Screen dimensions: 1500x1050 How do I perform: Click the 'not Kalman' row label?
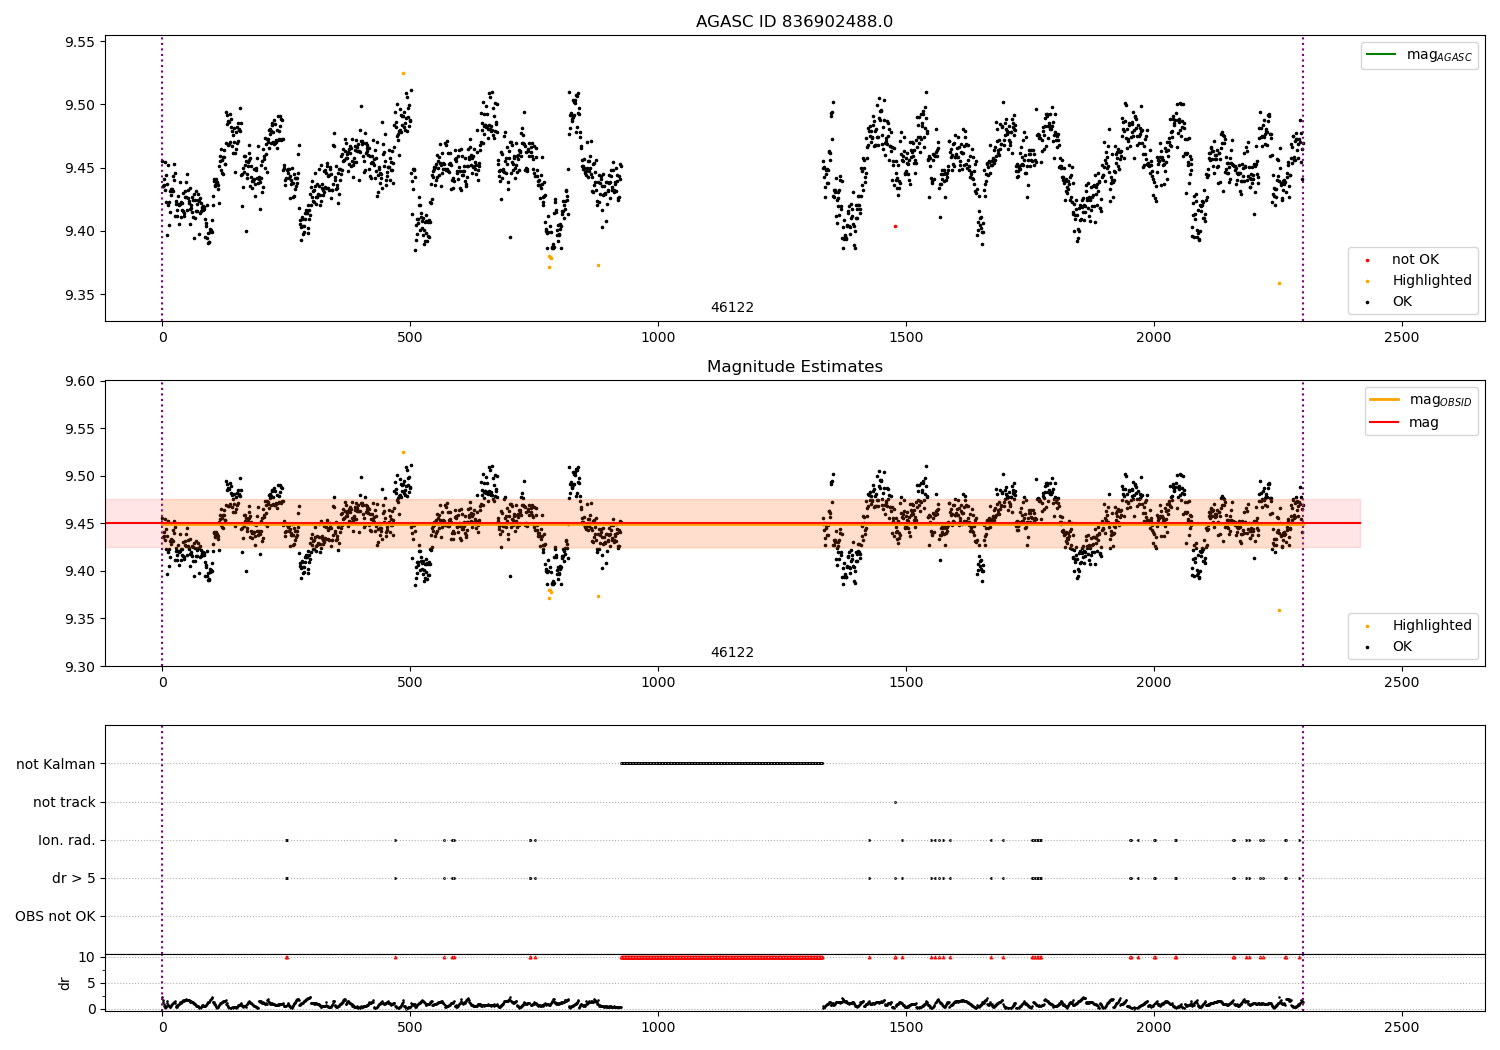point(56,764)
